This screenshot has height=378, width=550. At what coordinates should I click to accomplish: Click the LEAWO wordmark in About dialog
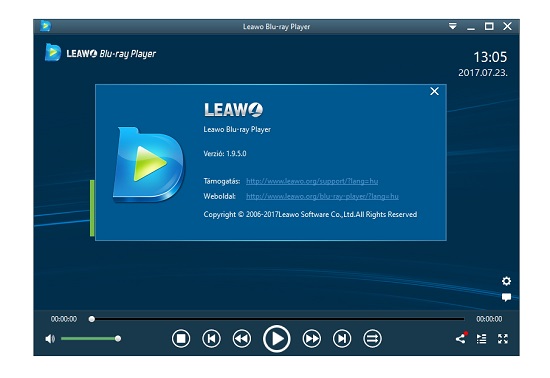pos(234,110)
